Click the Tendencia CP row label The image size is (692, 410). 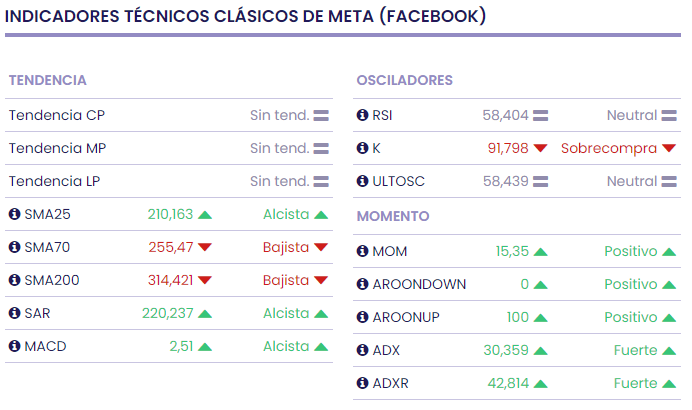(57, 115)
